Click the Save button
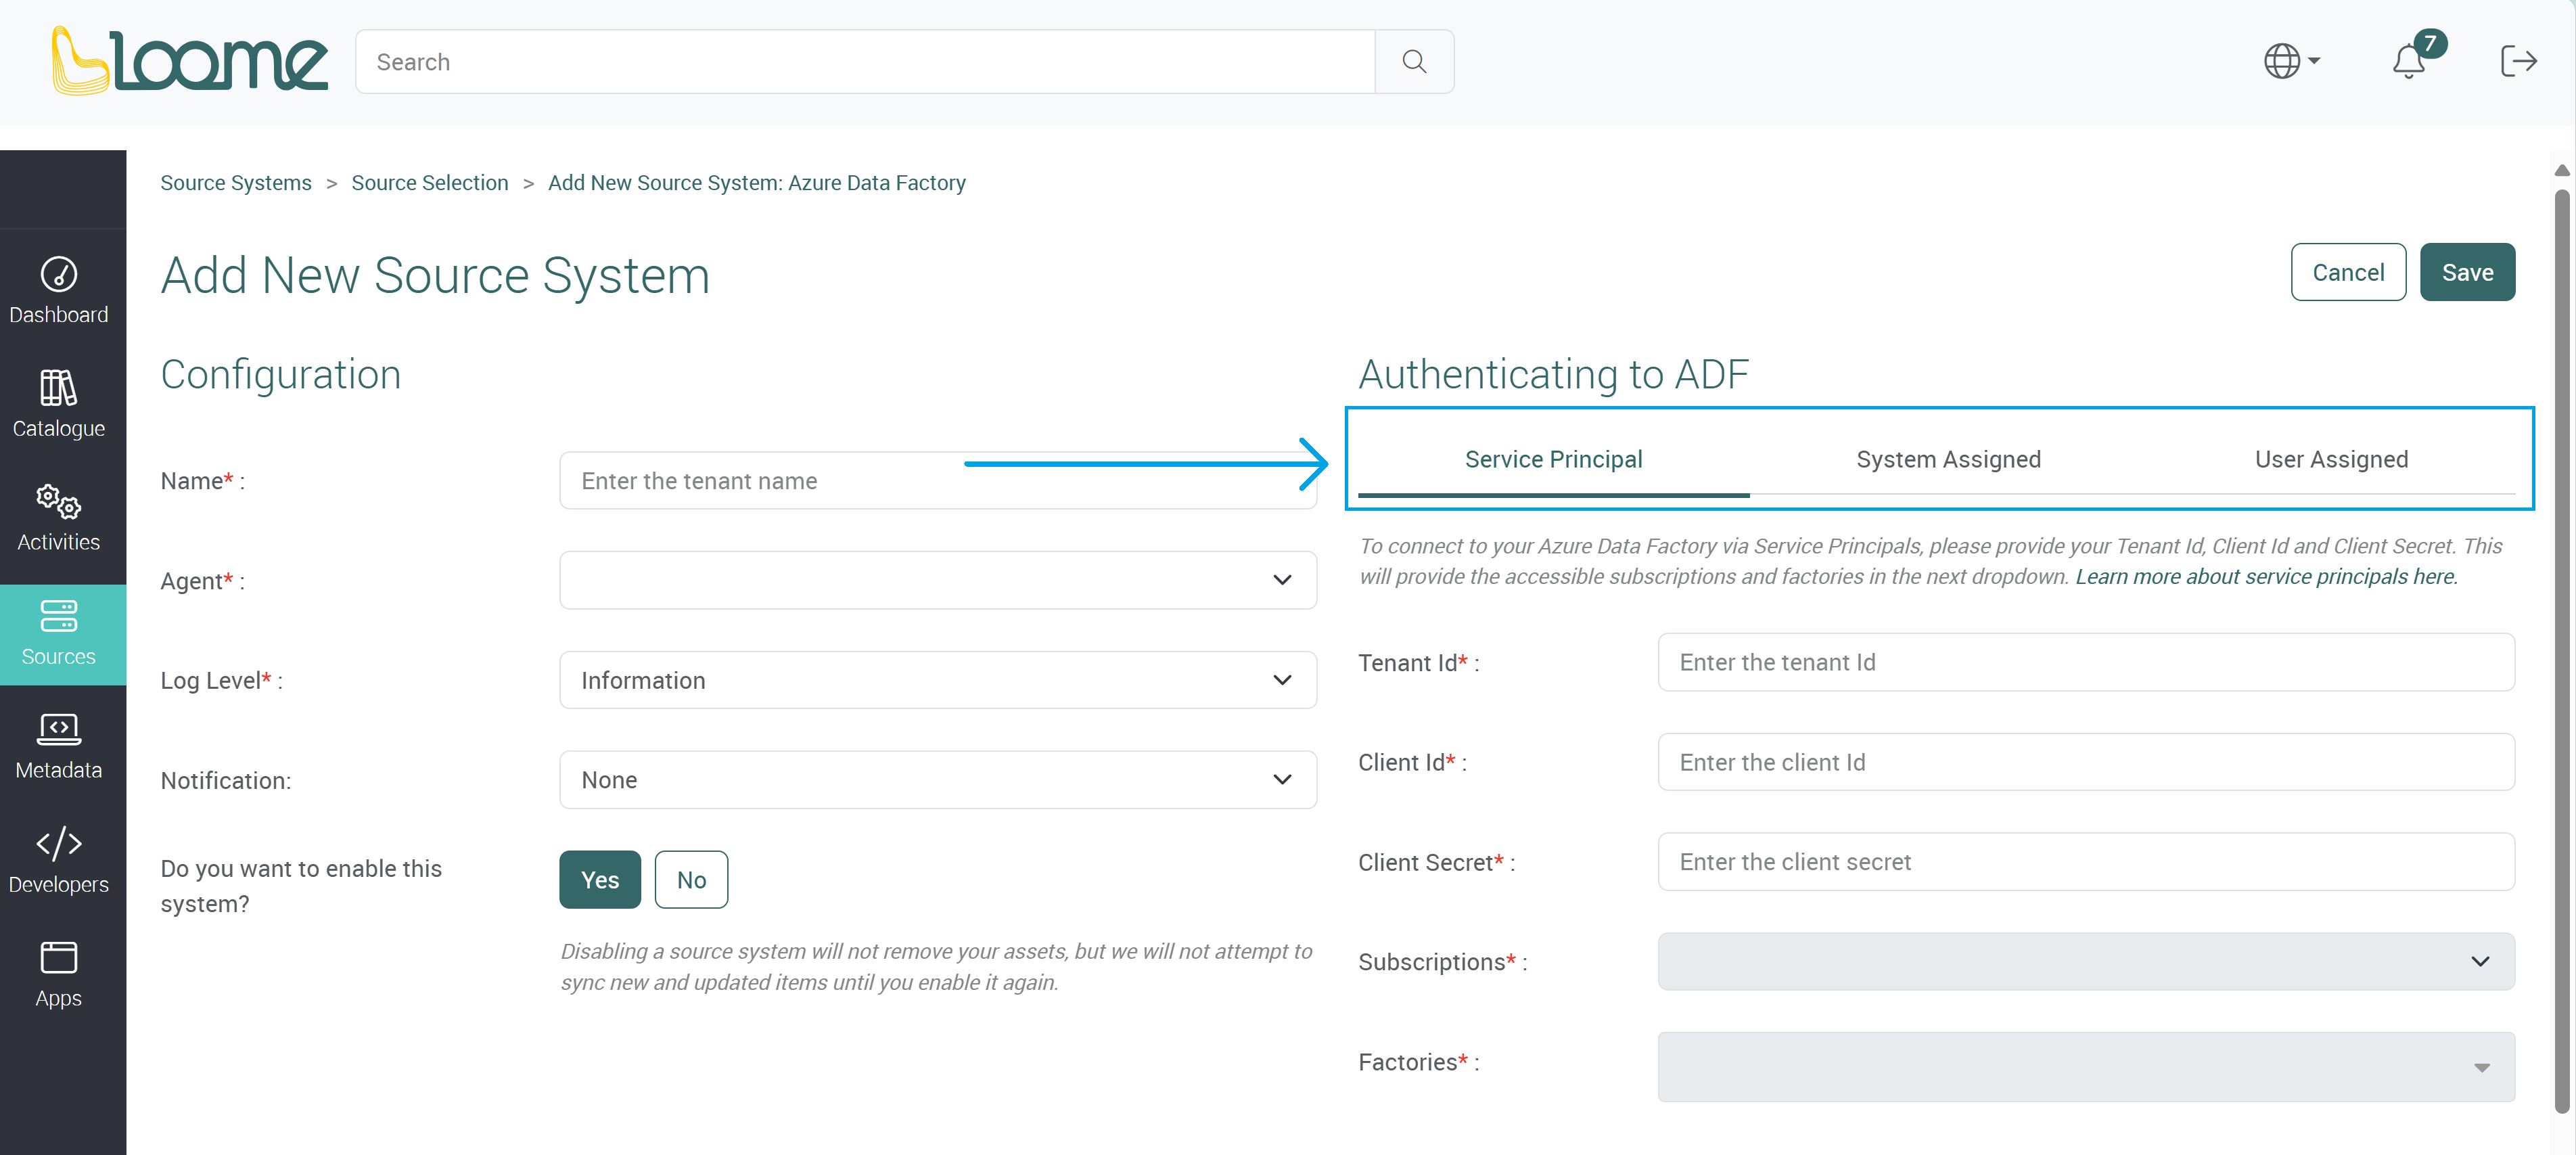Viewport: 2576px width, 1155px height. (x=2467, y=272)
